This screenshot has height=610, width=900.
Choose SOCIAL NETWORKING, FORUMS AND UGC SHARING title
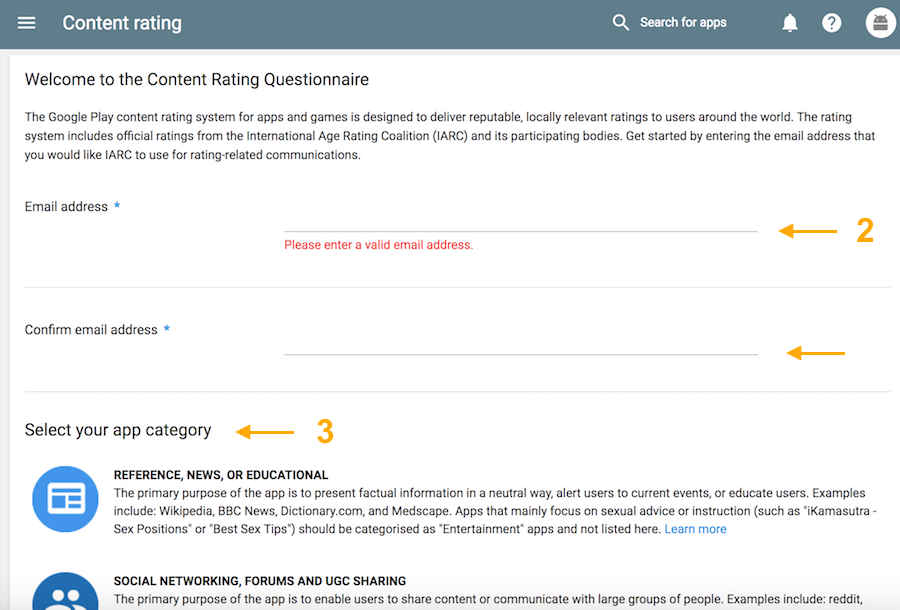[260, 581]
